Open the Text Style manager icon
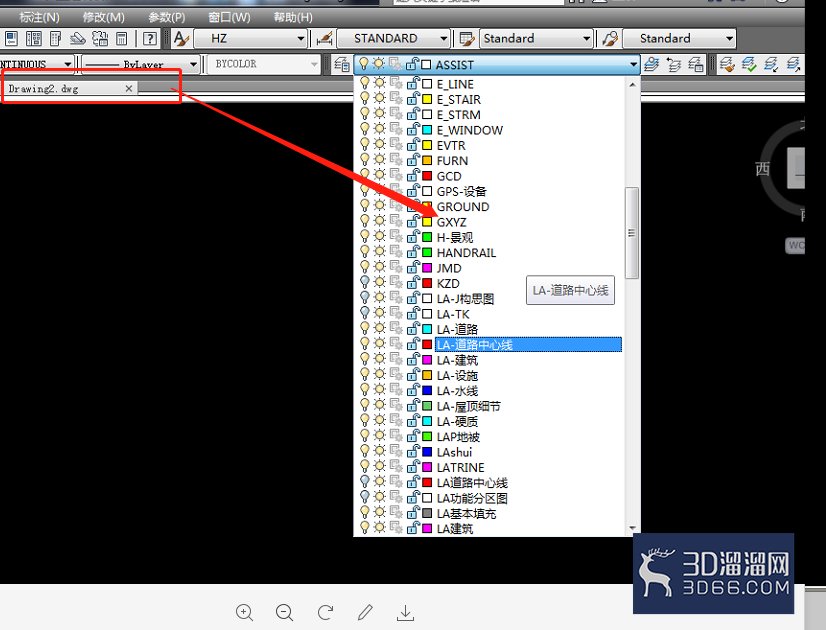The width and height of the screenshot is (826, 630). point(181,38)
